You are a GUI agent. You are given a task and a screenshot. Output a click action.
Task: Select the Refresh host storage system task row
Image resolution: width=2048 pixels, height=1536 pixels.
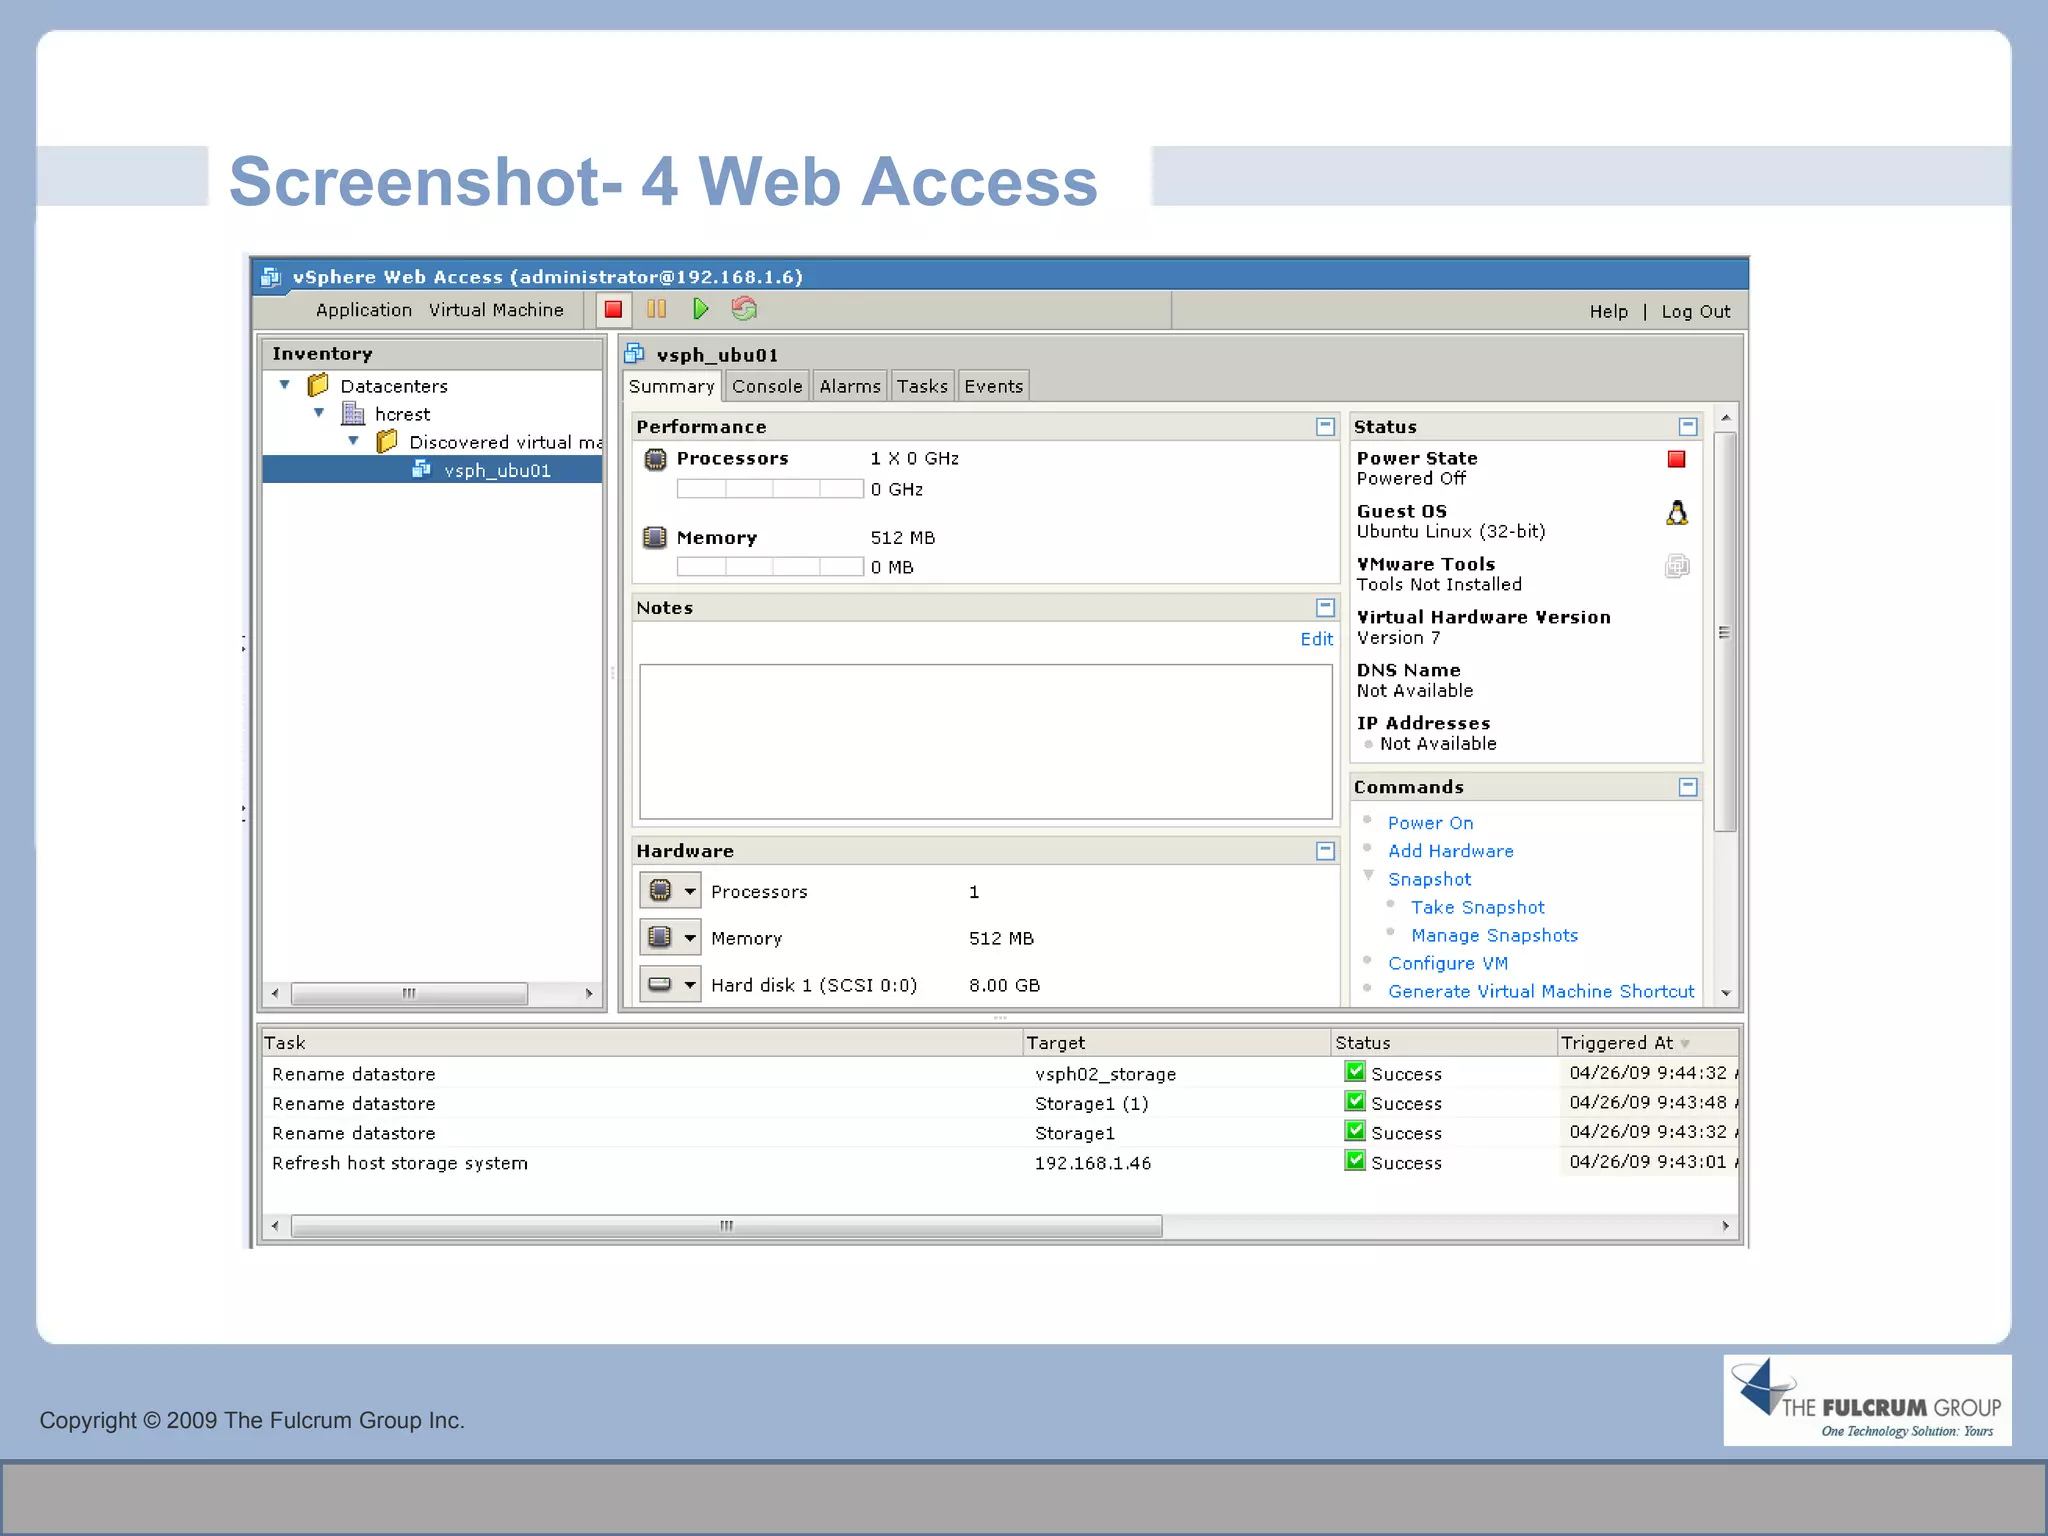pos(1000,1163)
